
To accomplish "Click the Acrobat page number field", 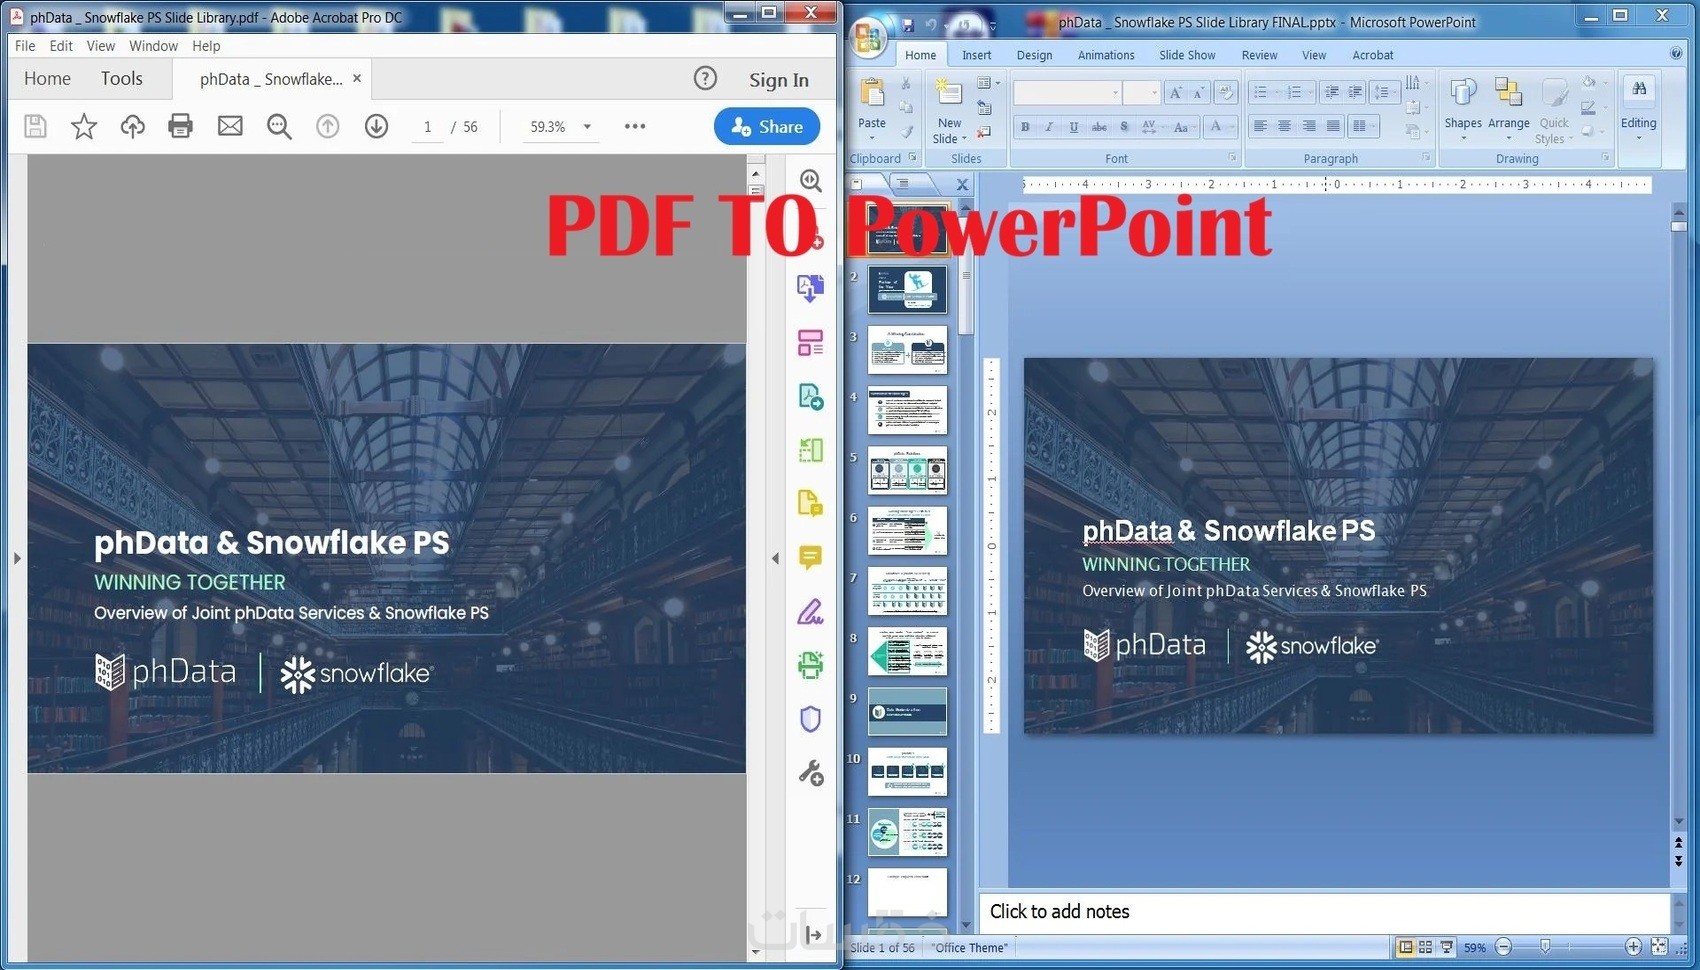I will (427, 127).
